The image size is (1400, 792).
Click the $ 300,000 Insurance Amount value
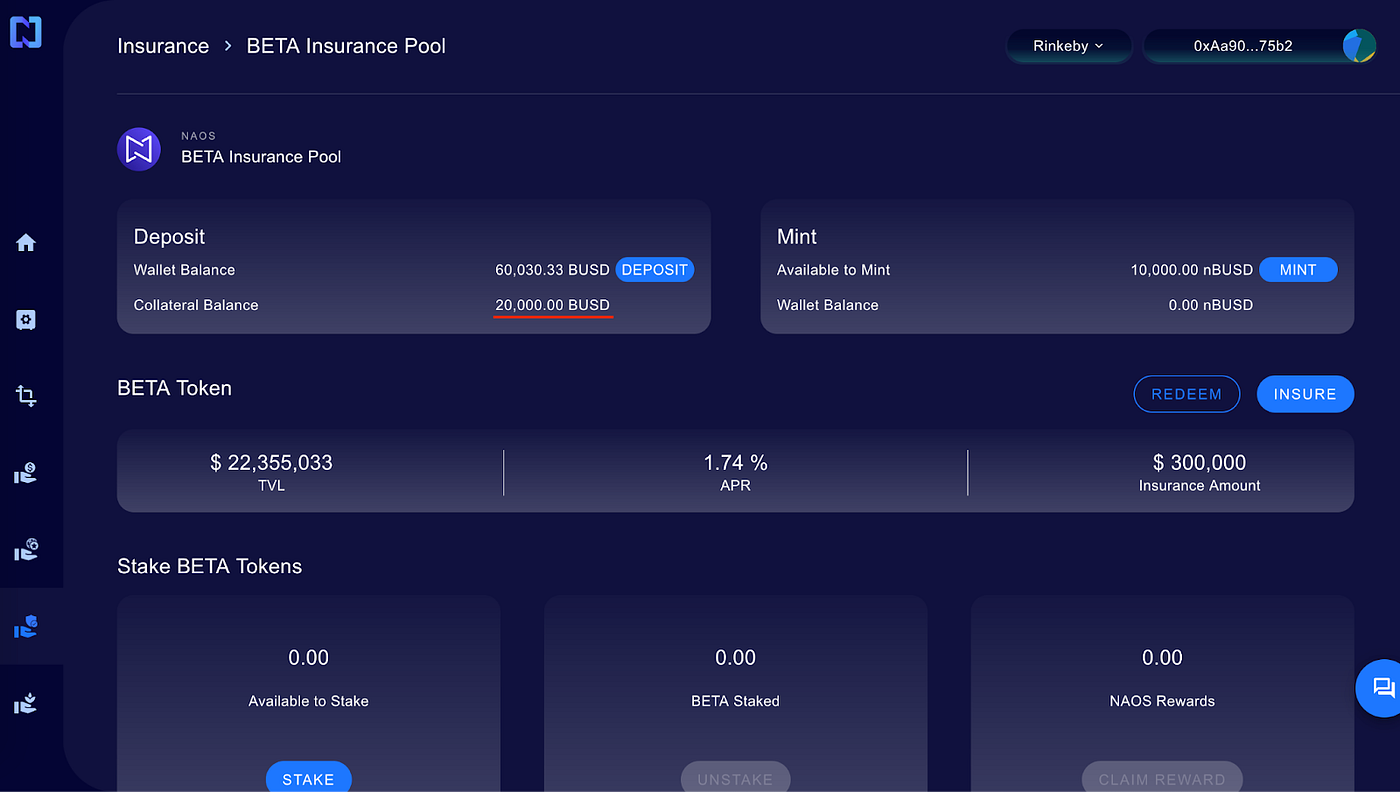[1199, 463]
